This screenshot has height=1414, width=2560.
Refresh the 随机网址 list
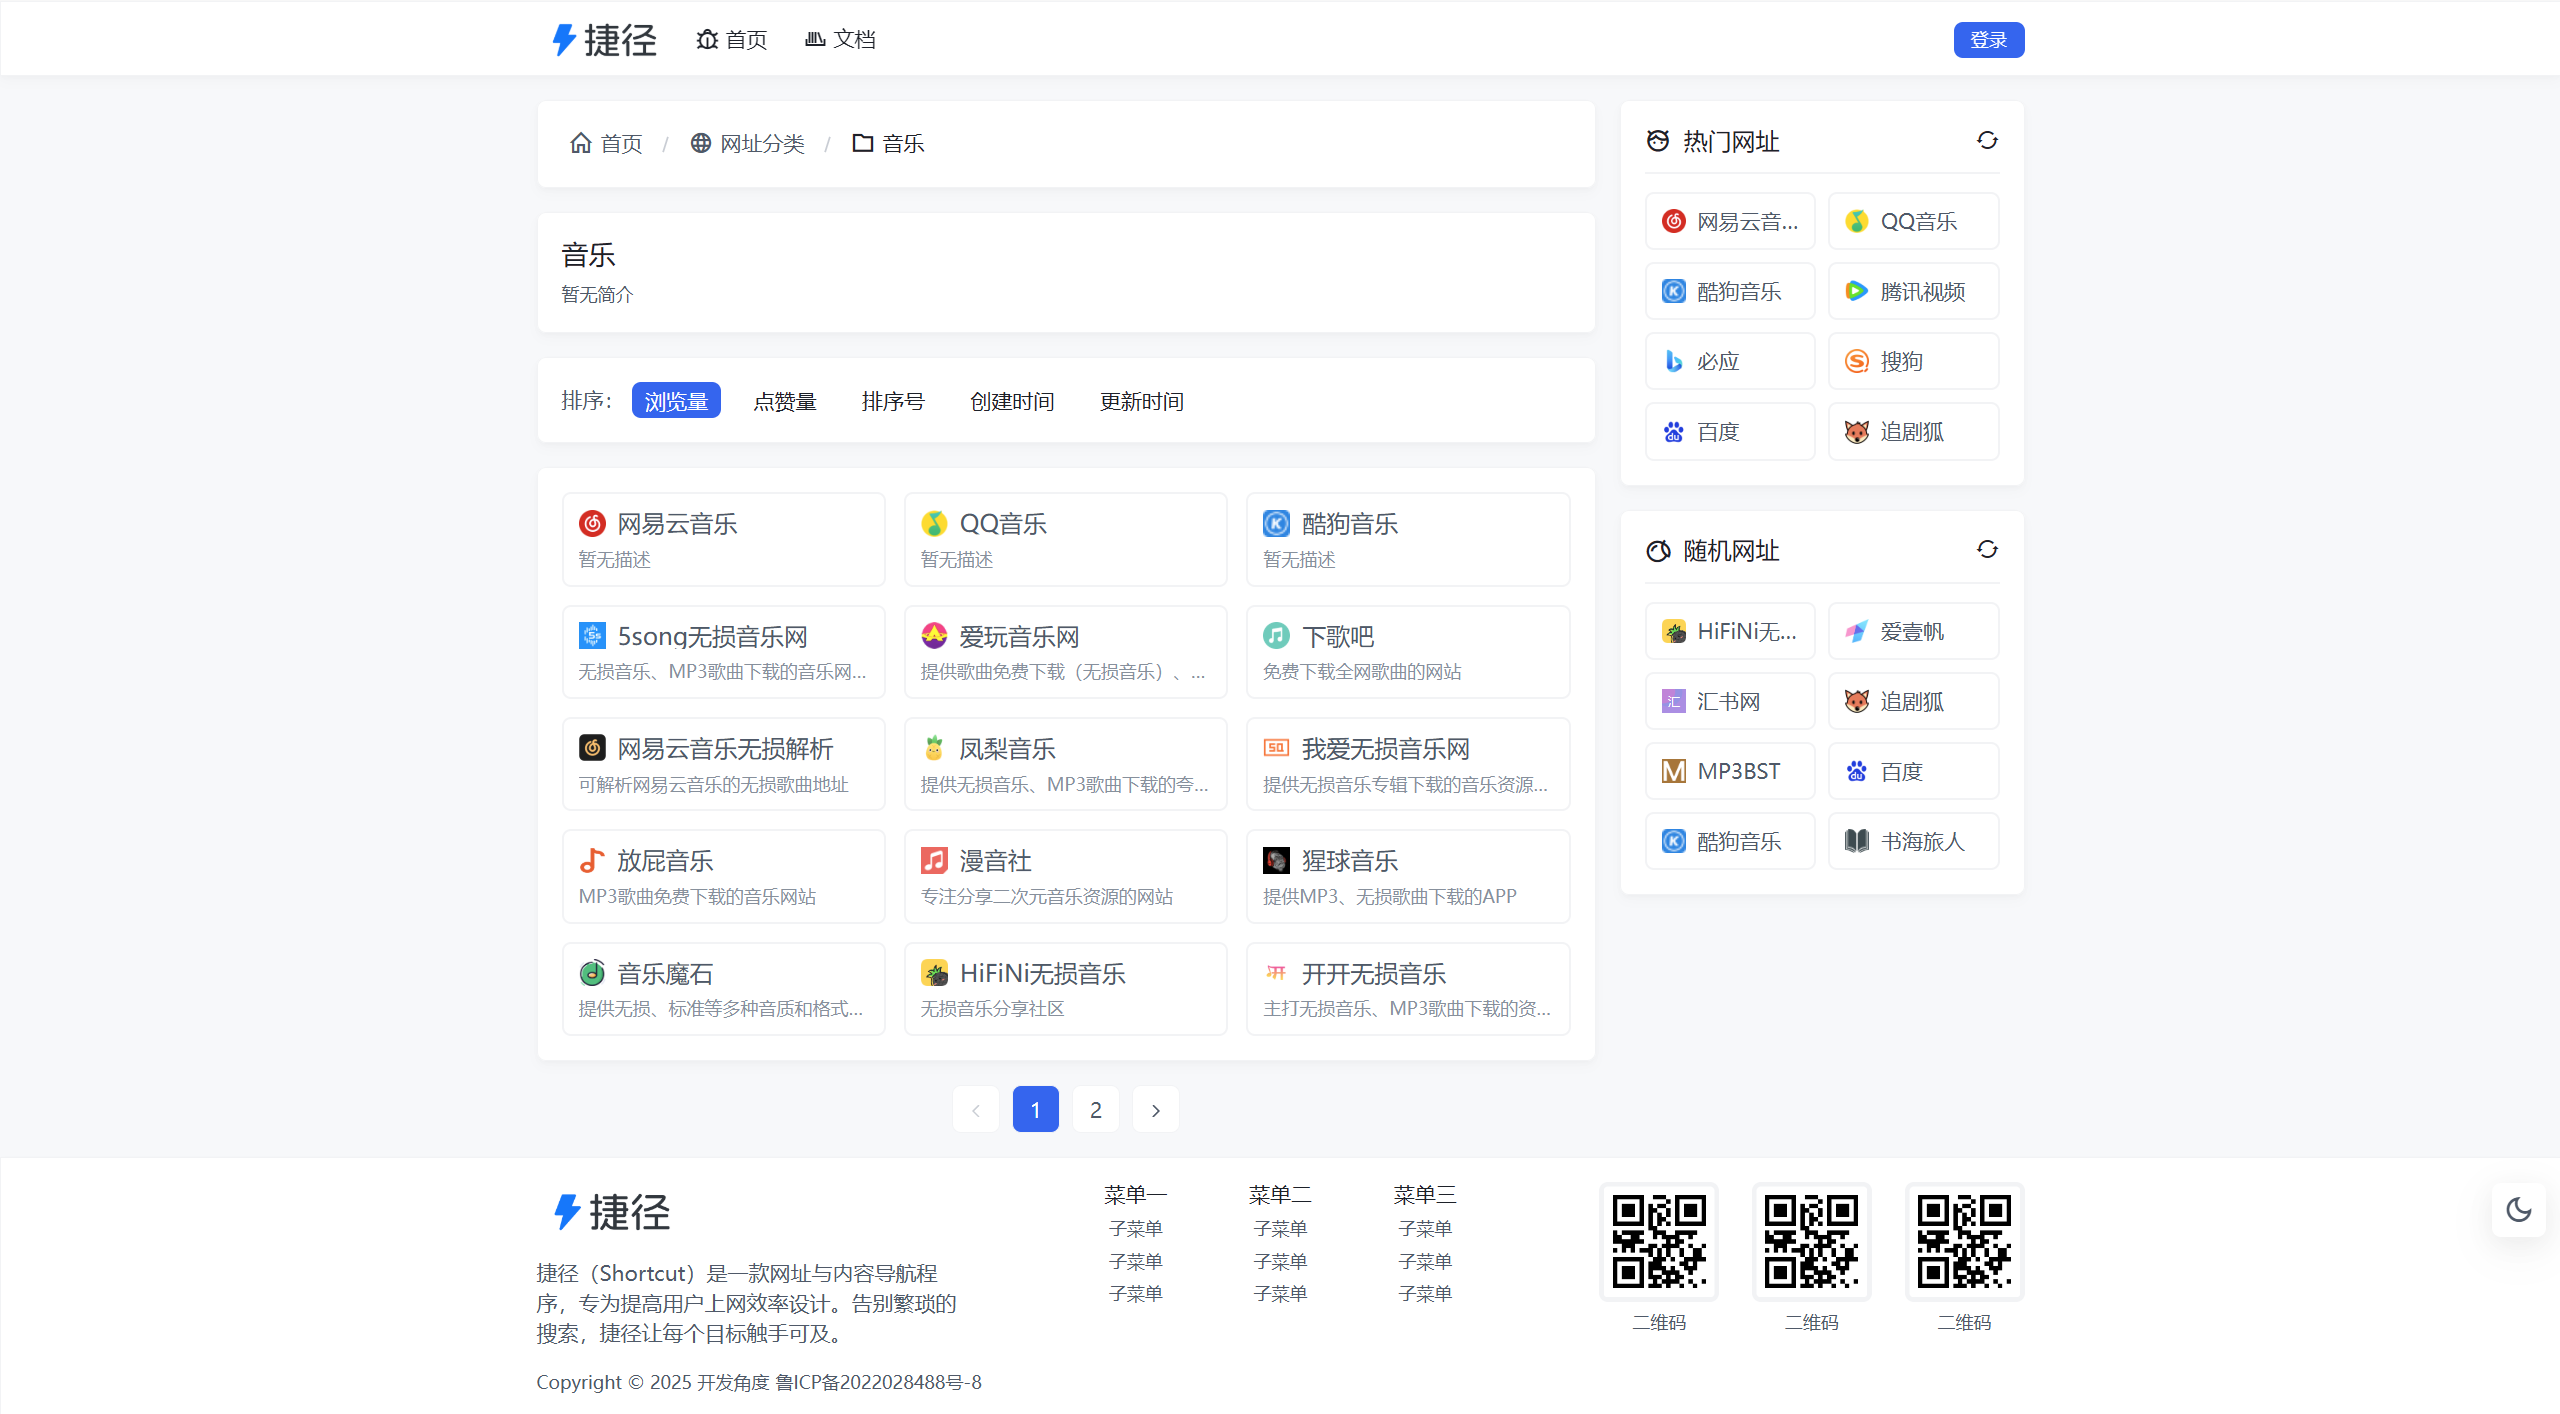[x=1987, y=550]
